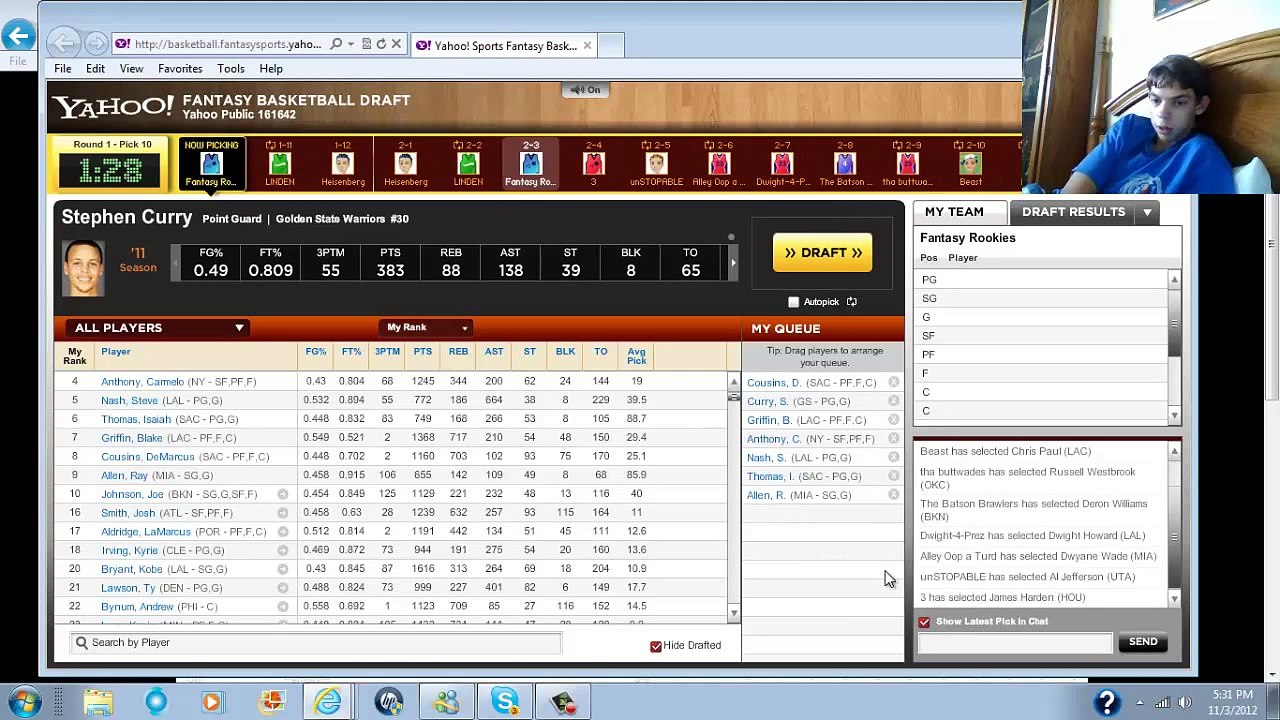Open the Draft Results dropdown arrow
The width and height of the screenshot is (1280, 720).
(x=1147, y=212)
